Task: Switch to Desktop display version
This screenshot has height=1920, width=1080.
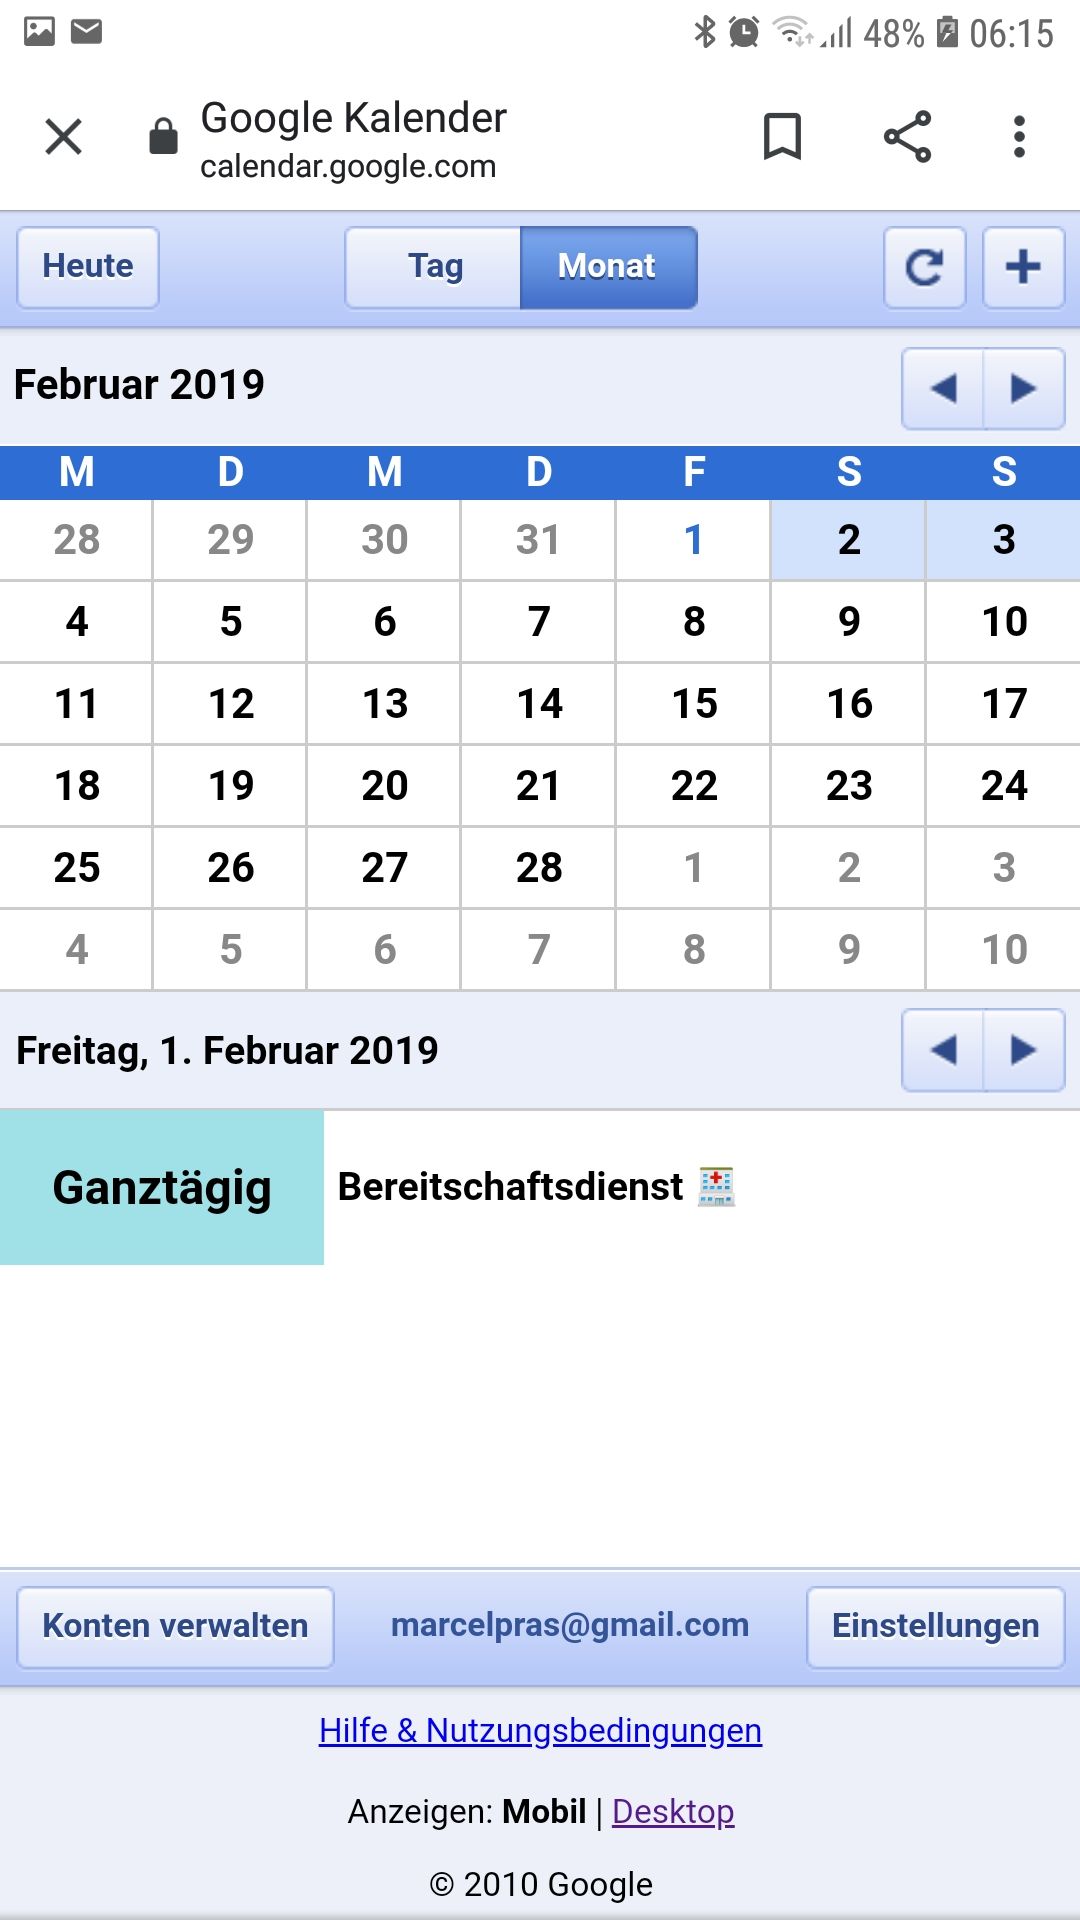Action: [x=673, y=1811]
